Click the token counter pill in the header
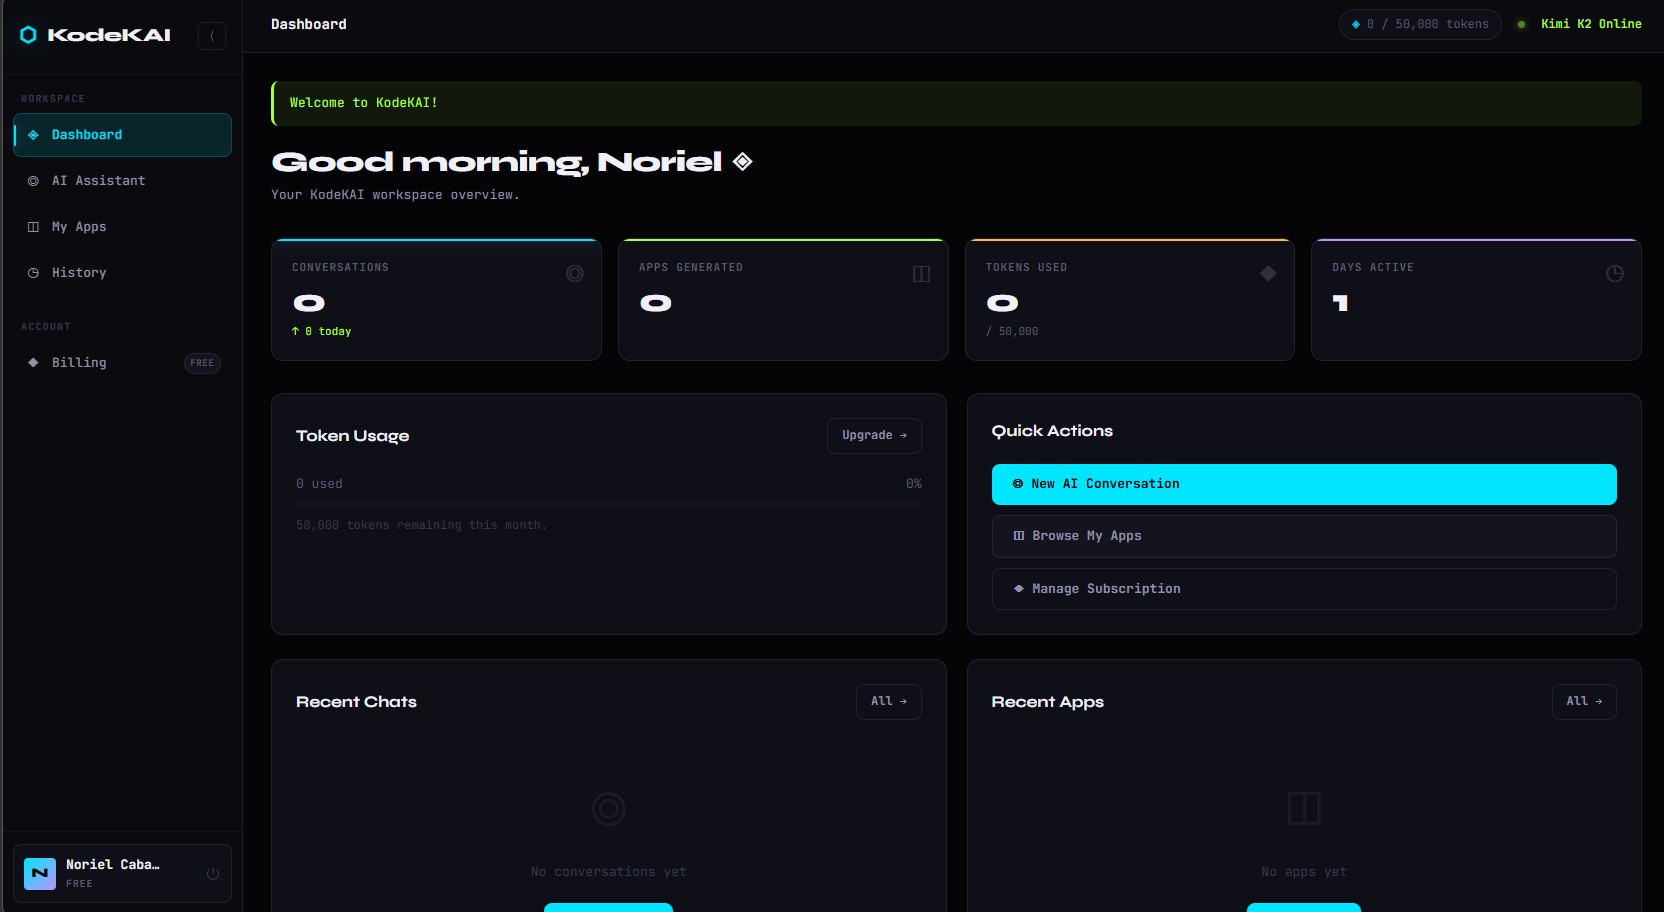Screen dimensions: 1664x912 pos(1420,24)
